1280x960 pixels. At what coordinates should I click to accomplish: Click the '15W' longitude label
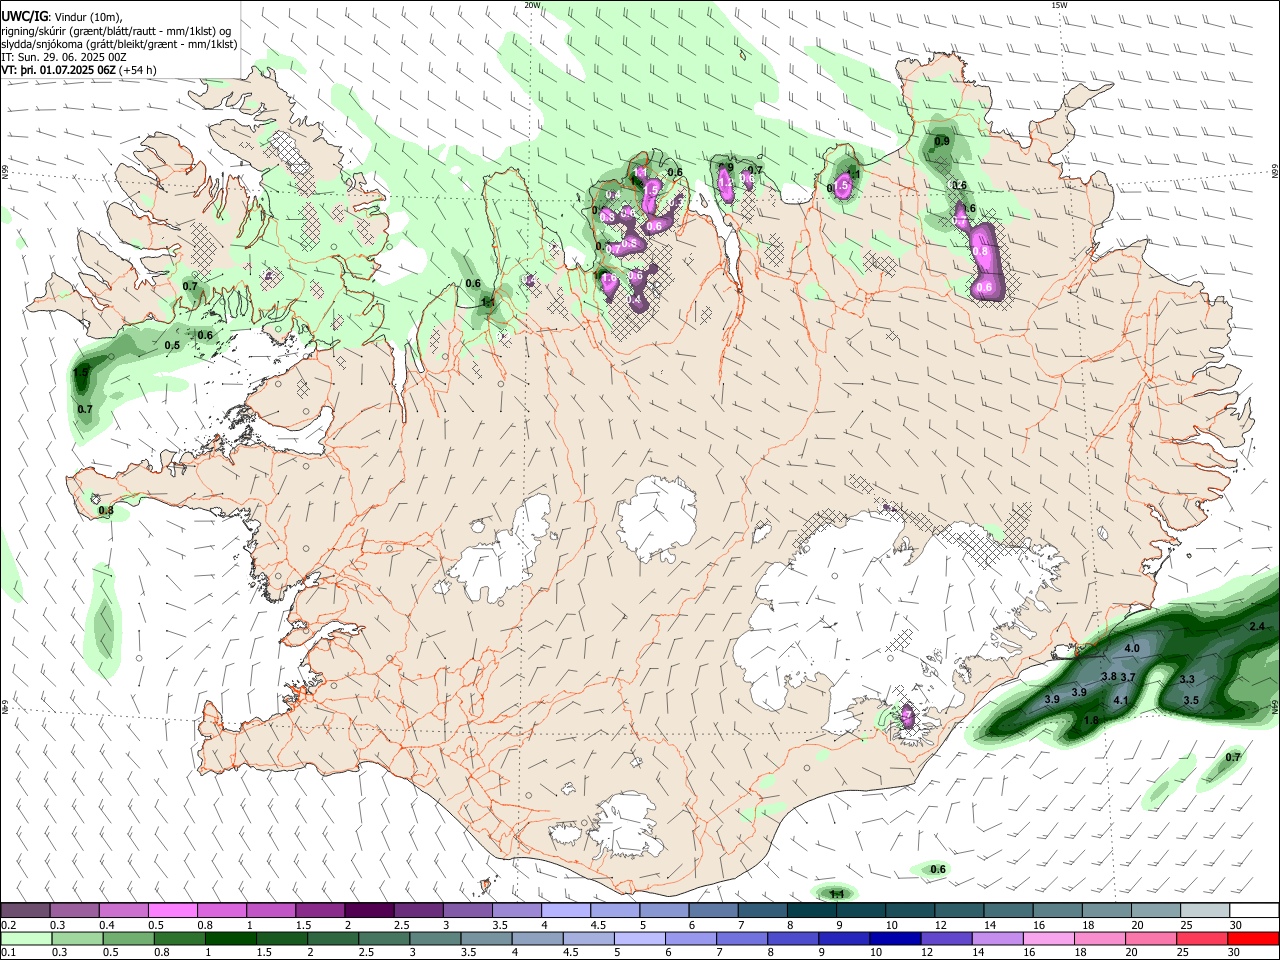(1059, 5)
